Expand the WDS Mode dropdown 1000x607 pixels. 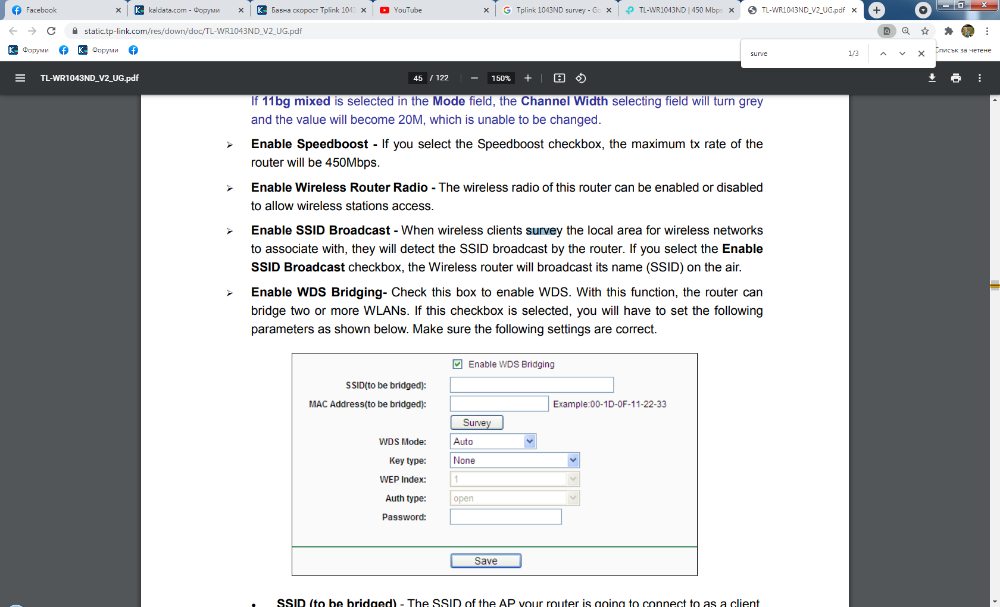click(x=493, y=441)
